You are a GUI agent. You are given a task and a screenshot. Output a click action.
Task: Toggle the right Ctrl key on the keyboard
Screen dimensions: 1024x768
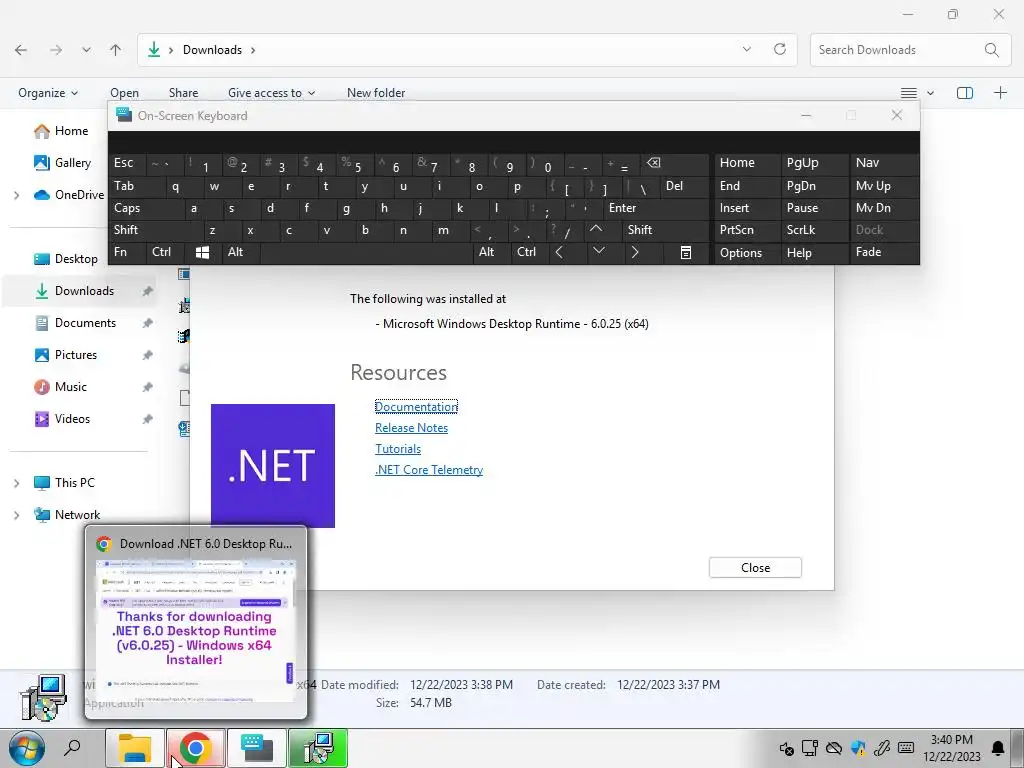click(x=530, y=252)
